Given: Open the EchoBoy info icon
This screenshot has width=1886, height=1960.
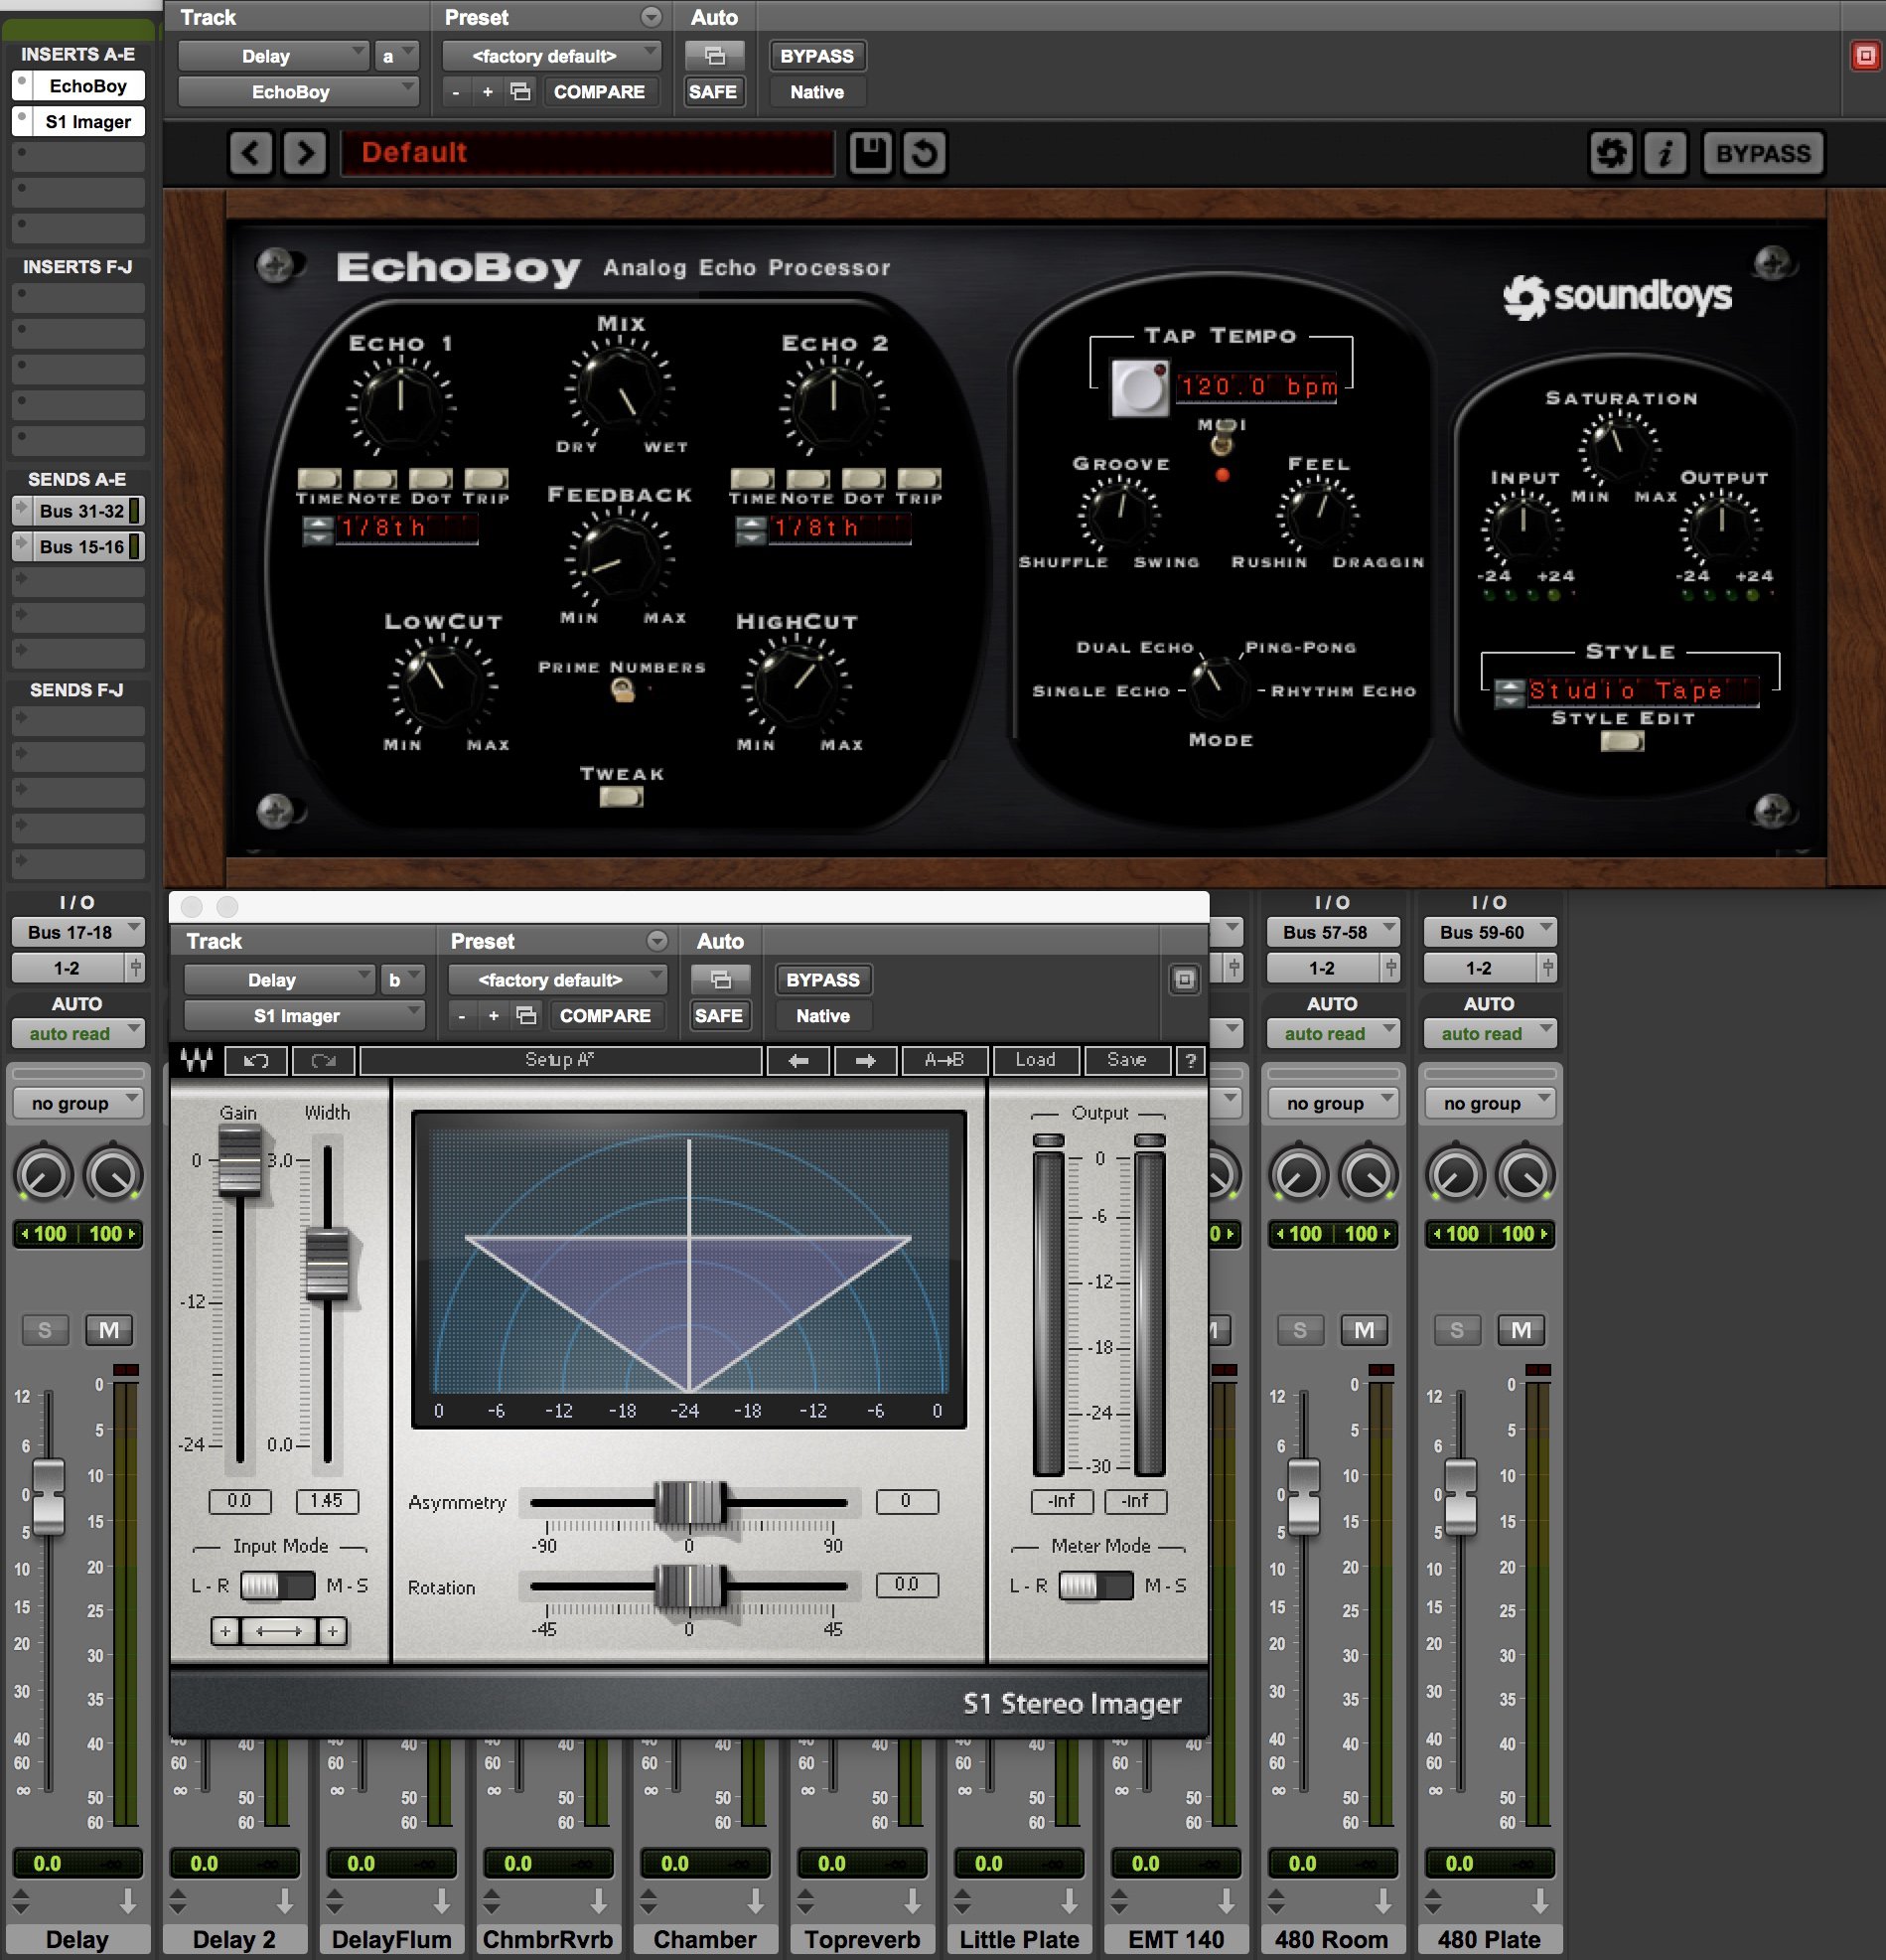Looking at the screenshot, I should (1664, 153).
